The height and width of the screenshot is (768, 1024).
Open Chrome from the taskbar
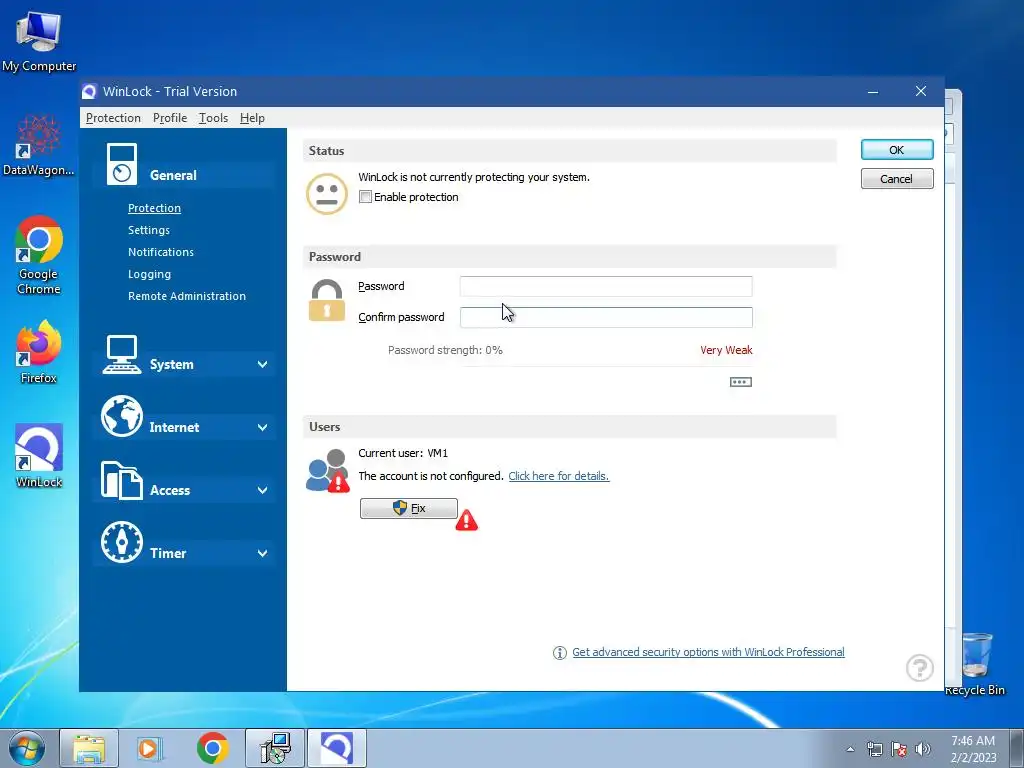[212, 748]
